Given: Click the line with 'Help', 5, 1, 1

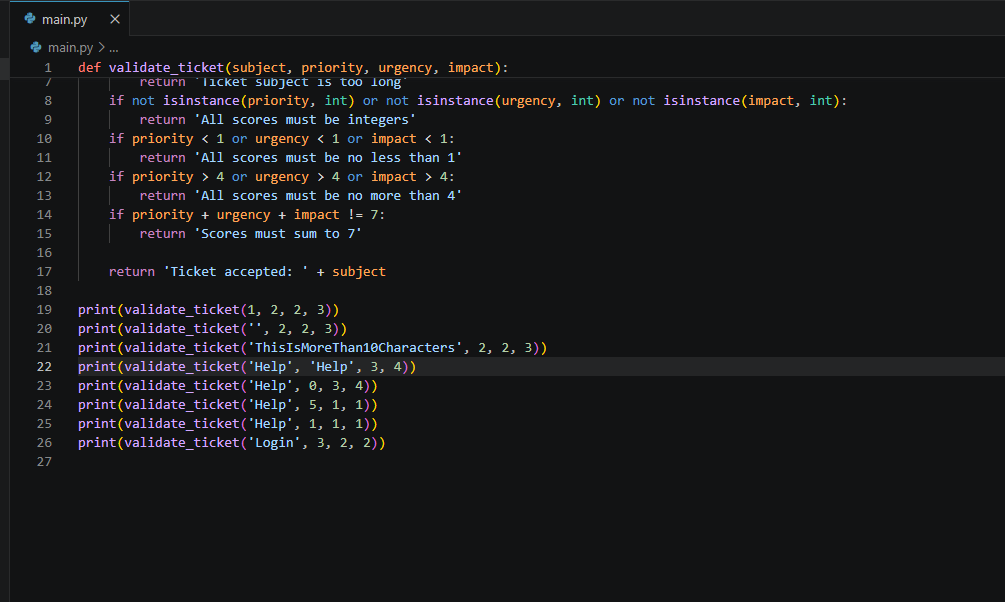Looking at the screenshot, I should click(228, 405).
